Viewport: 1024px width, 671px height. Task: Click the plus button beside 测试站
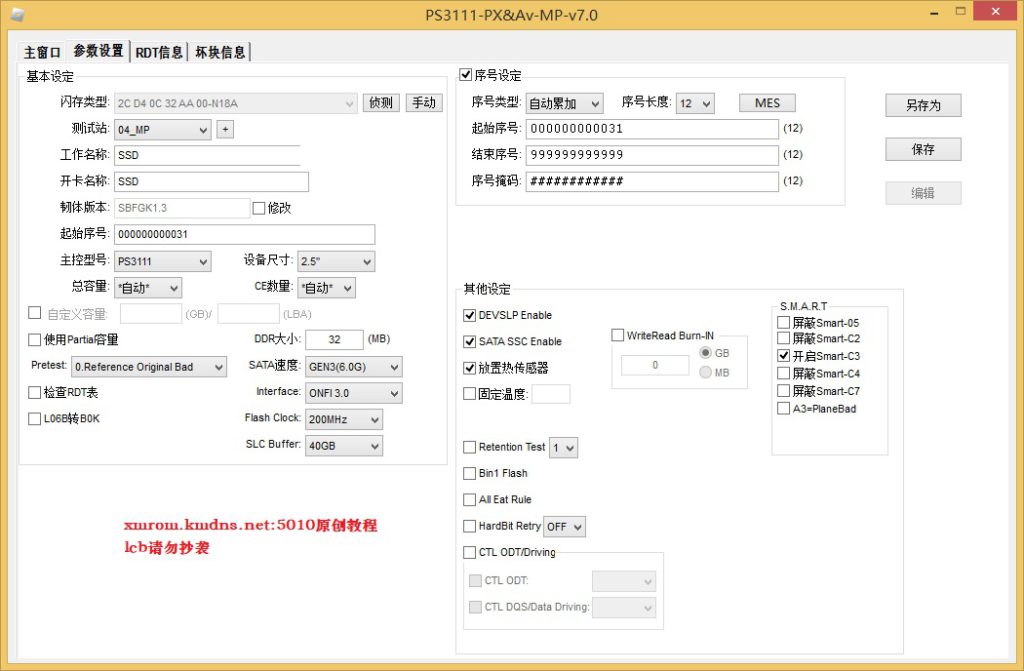click(225, 129)
